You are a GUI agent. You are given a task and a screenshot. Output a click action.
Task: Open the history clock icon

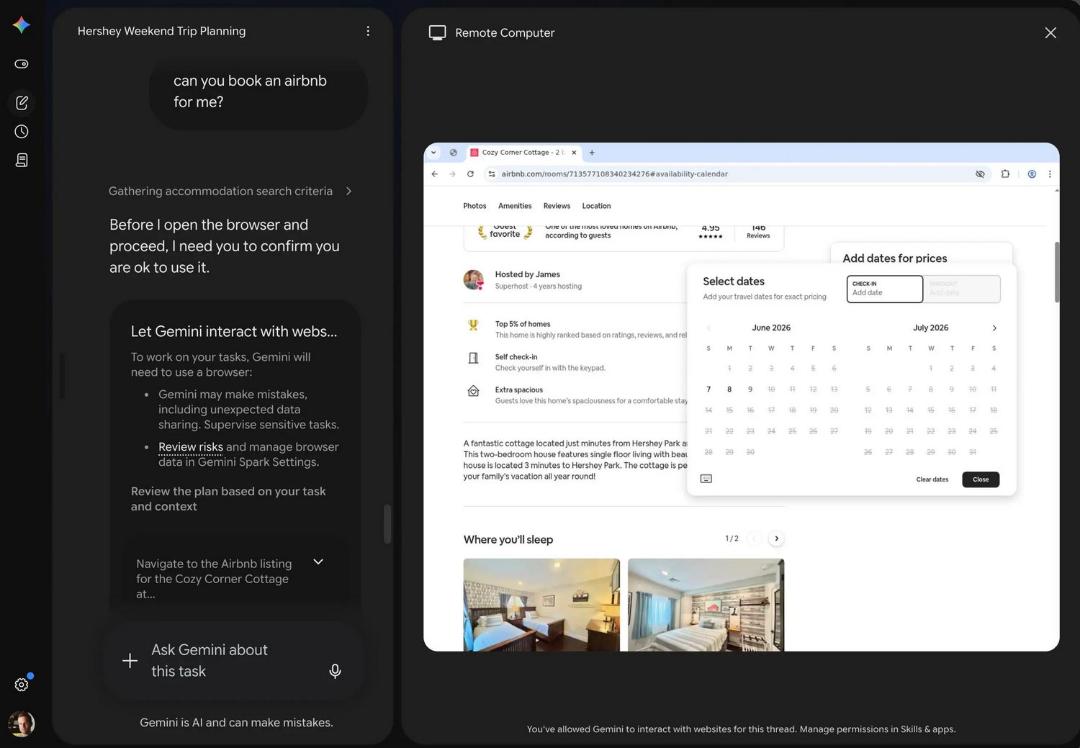pos(21,132)
